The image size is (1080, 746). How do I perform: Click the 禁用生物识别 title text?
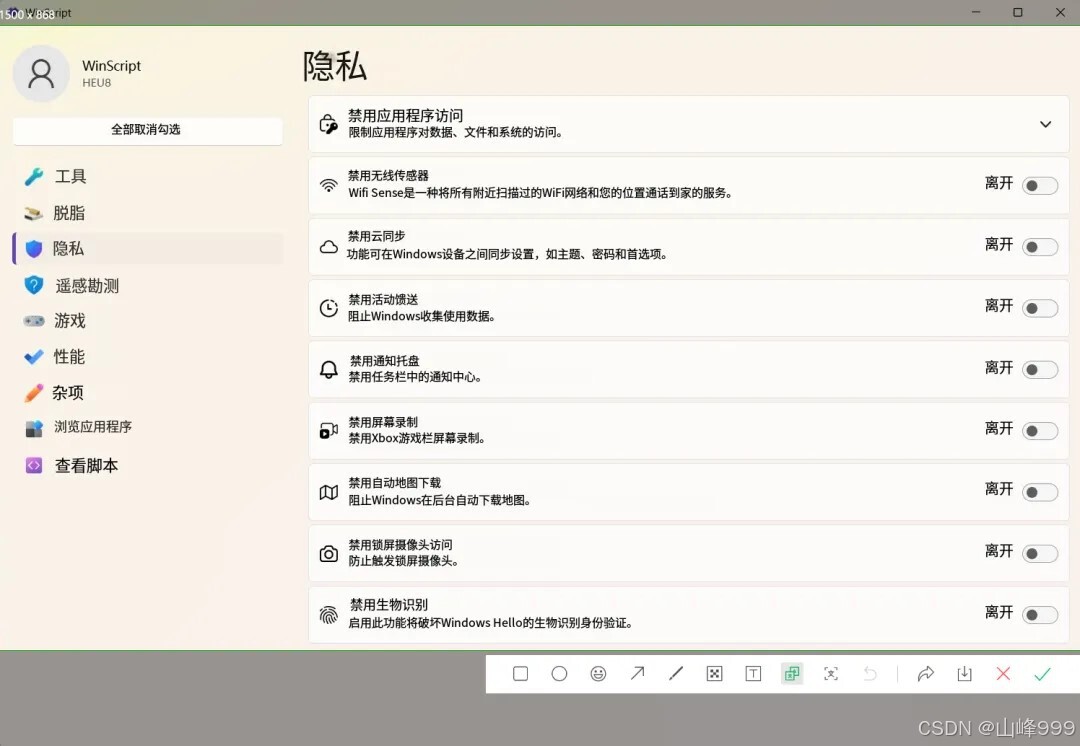pos(388,605)
